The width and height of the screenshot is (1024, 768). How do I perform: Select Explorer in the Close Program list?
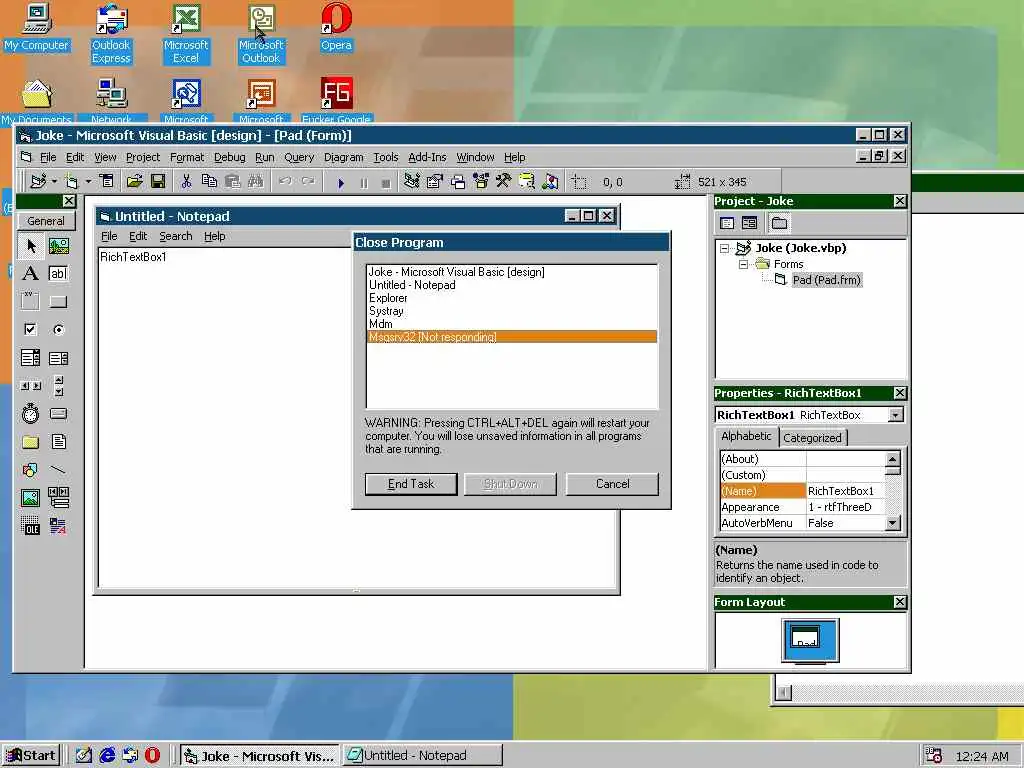(x=512, y=298)
